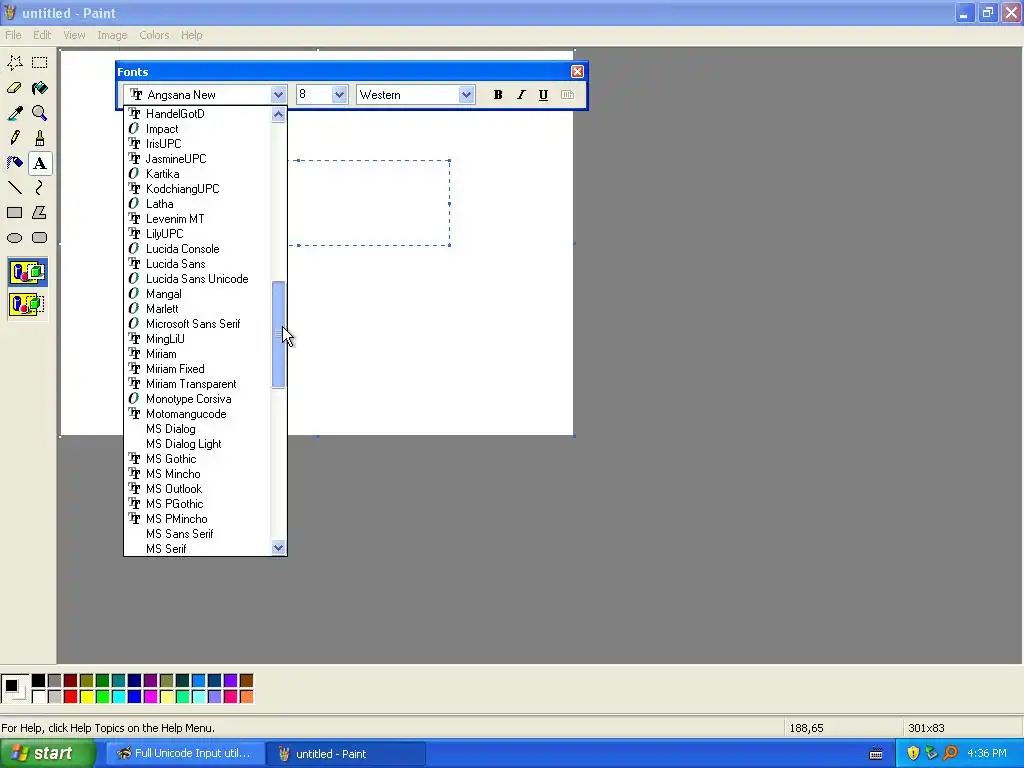This screenshot has height=768, width=1024.
Task: Select the Brush tool
Action: (x=40, y=138)
